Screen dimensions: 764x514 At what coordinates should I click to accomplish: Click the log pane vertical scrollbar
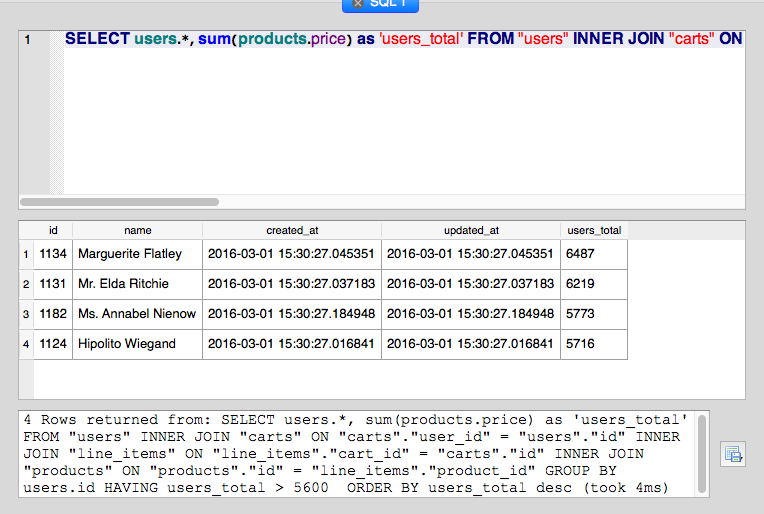point(702,454)
